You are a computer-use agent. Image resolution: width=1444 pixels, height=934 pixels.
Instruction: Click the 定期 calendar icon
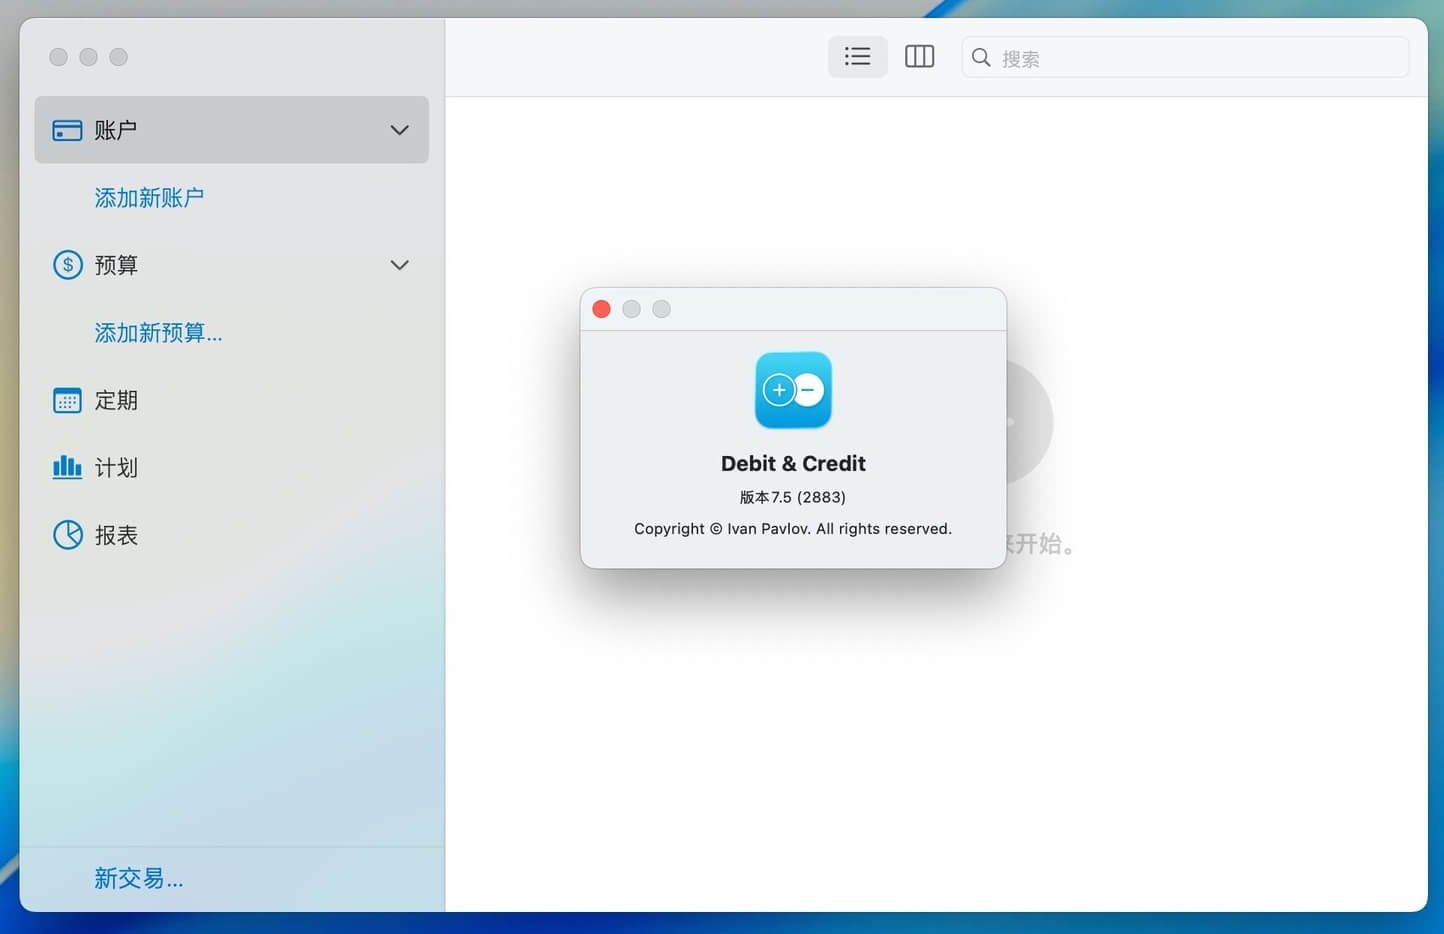[67, 400]
